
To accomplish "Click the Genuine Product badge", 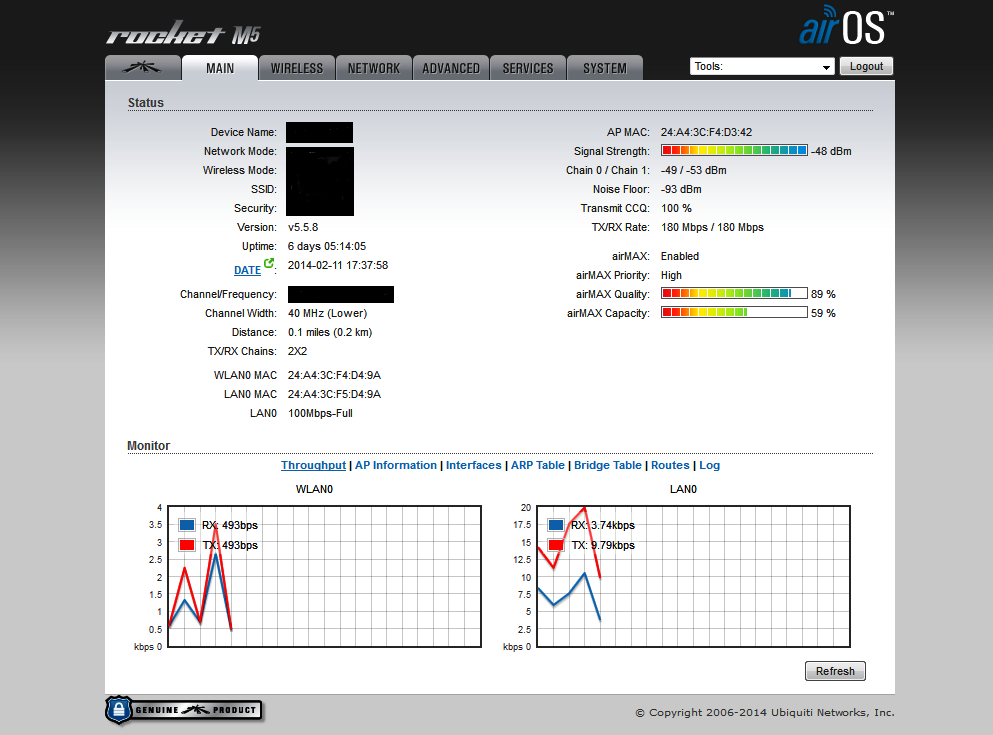I will click(x=184, y=710).
